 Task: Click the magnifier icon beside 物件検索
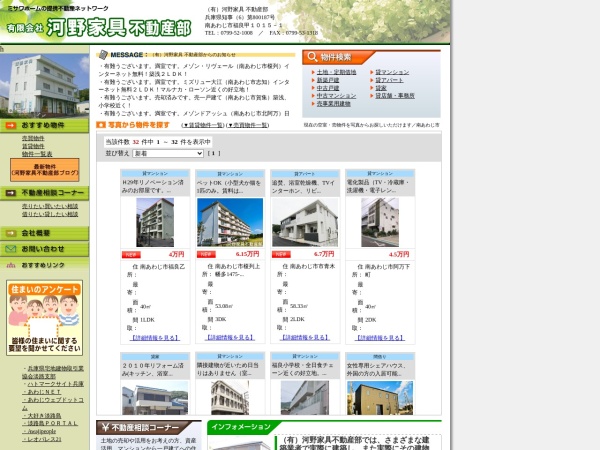312,57
